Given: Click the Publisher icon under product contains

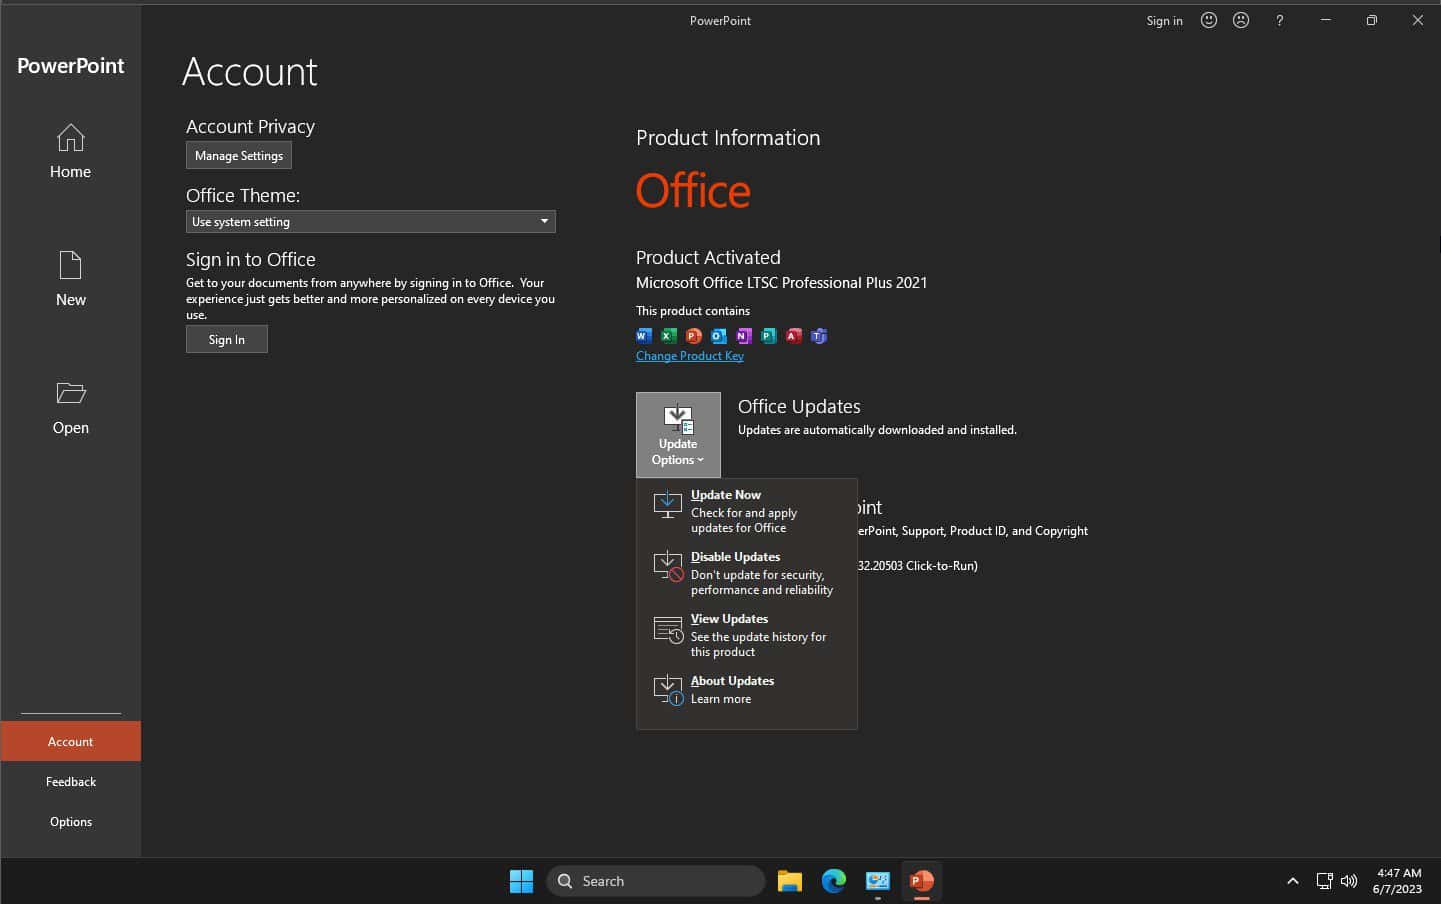Looking at the screenshot, I should 769,336.
